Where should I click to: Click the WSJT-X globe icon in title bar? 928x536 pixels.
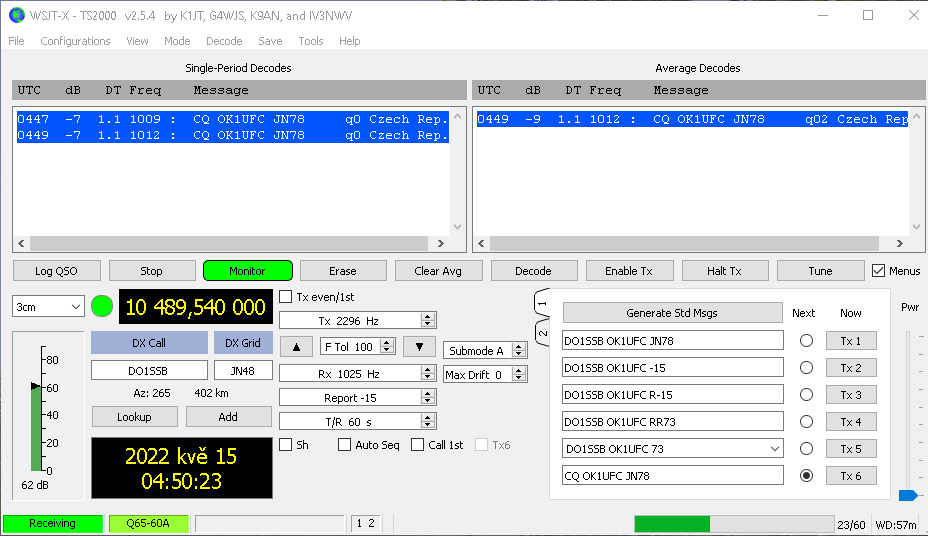coord(16,15)
